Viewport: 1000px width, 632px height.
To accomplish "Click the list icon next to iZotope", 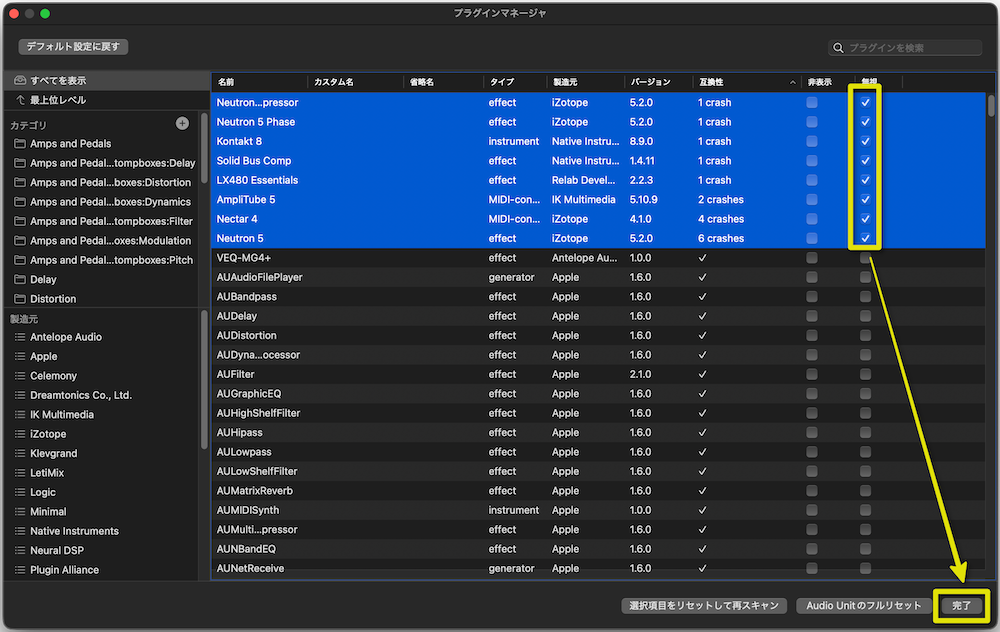I will click(x=20, y=434).
